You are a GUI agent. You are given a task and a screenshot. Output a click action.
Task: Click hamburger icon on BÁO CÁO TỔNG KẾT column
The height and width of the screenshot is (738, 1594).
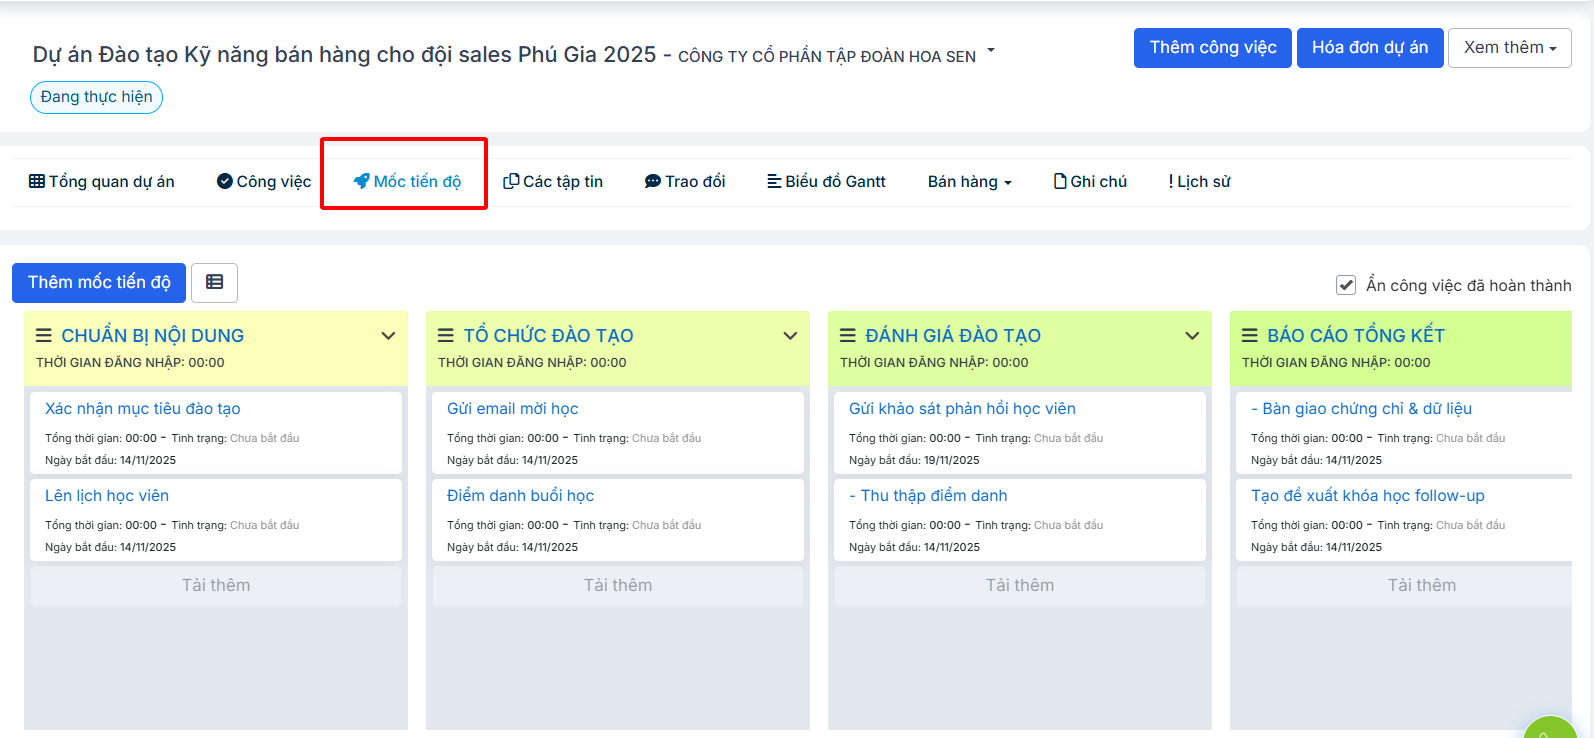pyautogui.click(x=1250, y=336)
